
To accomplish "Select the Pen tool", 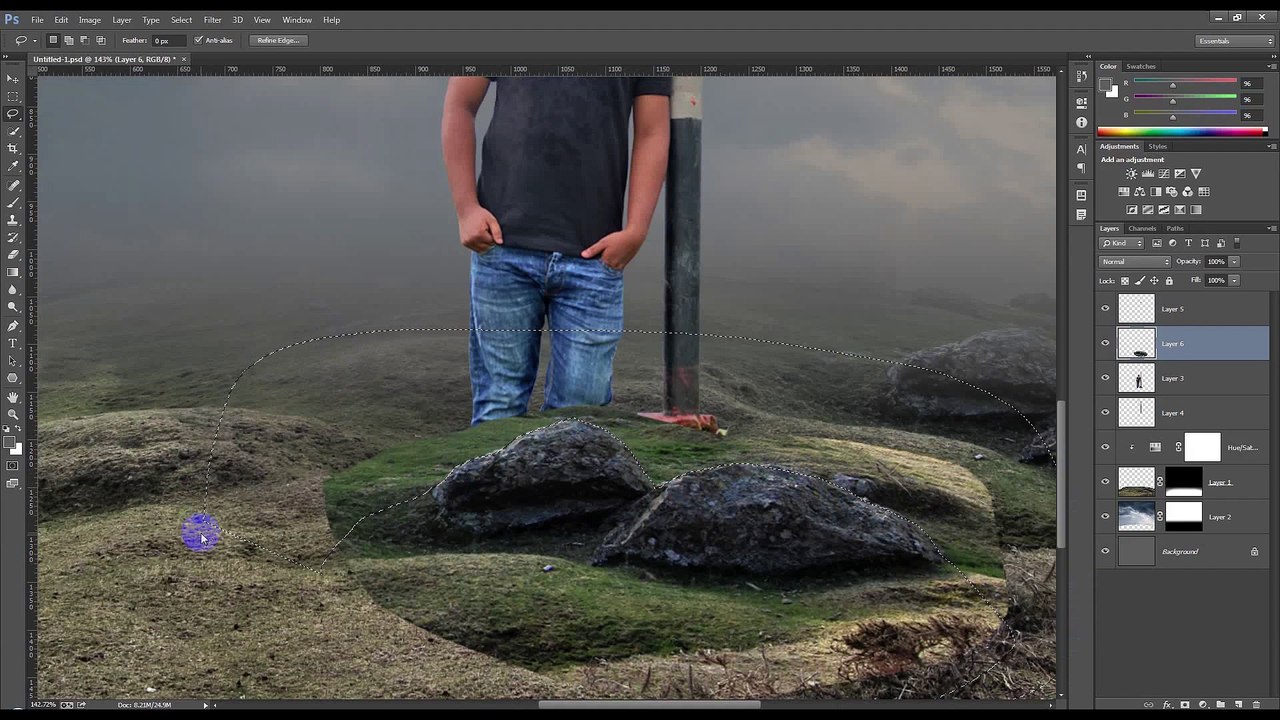I will pos(13,326).
